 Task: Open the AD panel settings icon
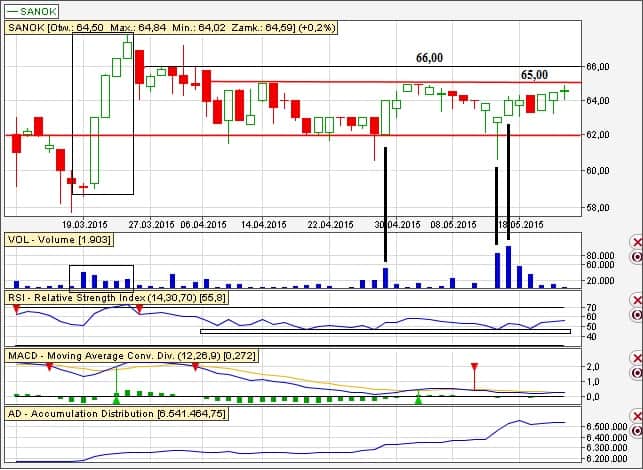pyautogui.click(x=637, y=430)
